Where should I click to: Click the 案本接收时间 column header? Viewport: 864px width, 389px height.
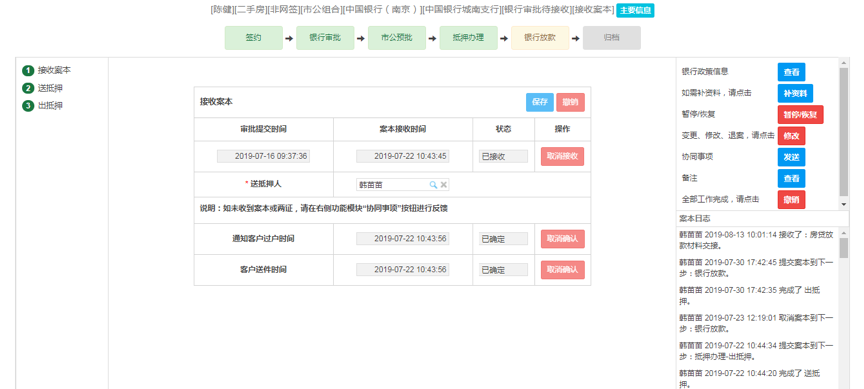[x=403, y=129]
